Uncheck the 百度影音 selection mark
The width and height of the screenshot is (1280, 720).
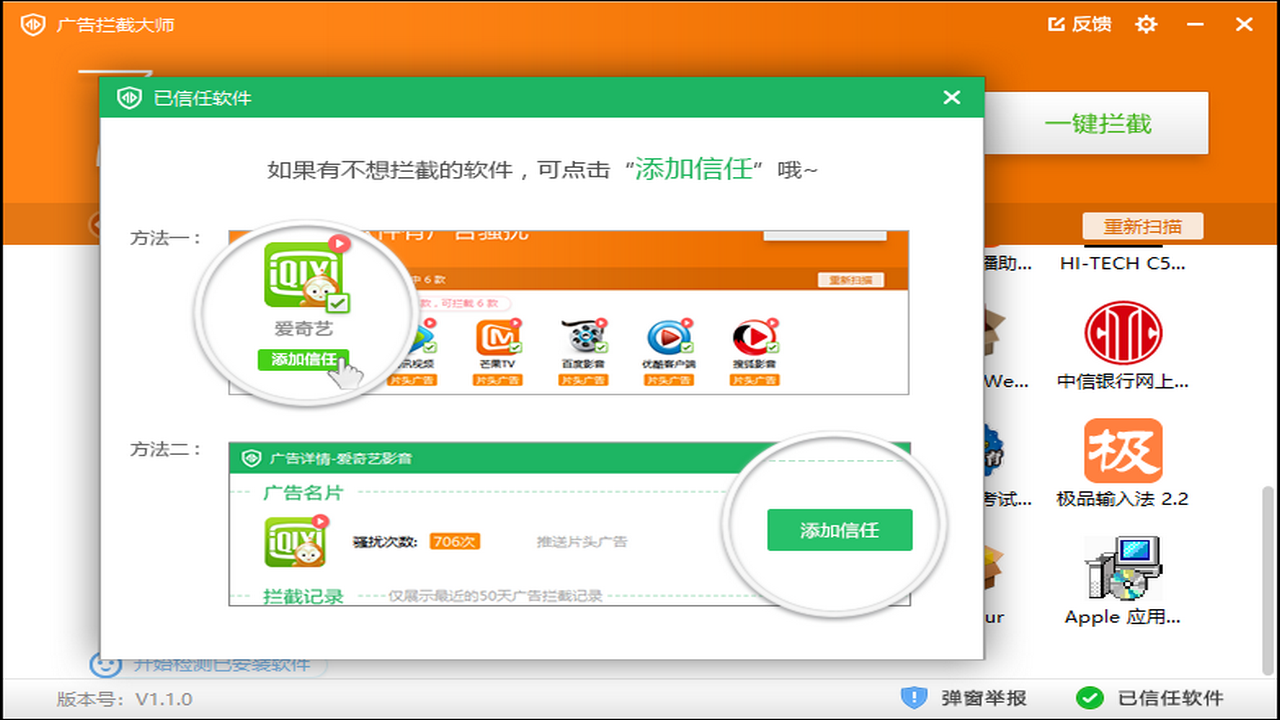coord(600,347)
